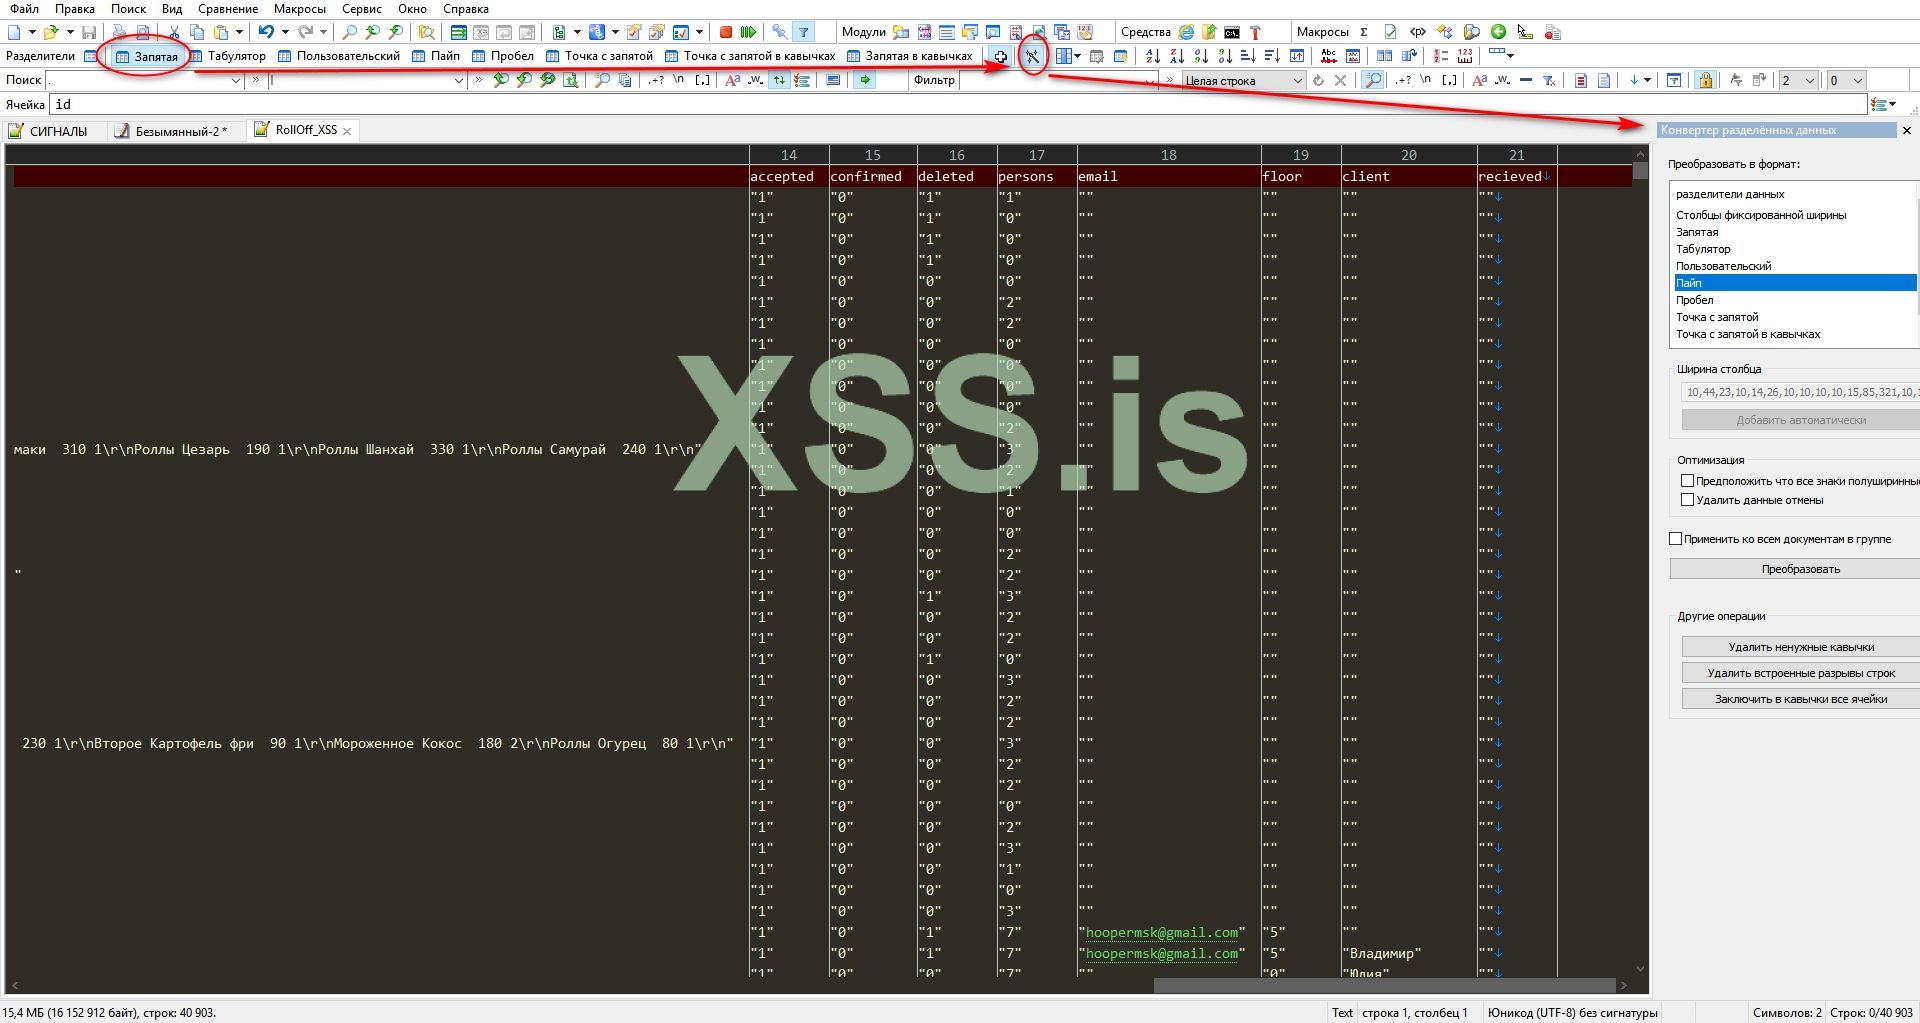Open the Файл menu
Image resolution: width=1920 pixels, height=1023 pixels.
25,9
